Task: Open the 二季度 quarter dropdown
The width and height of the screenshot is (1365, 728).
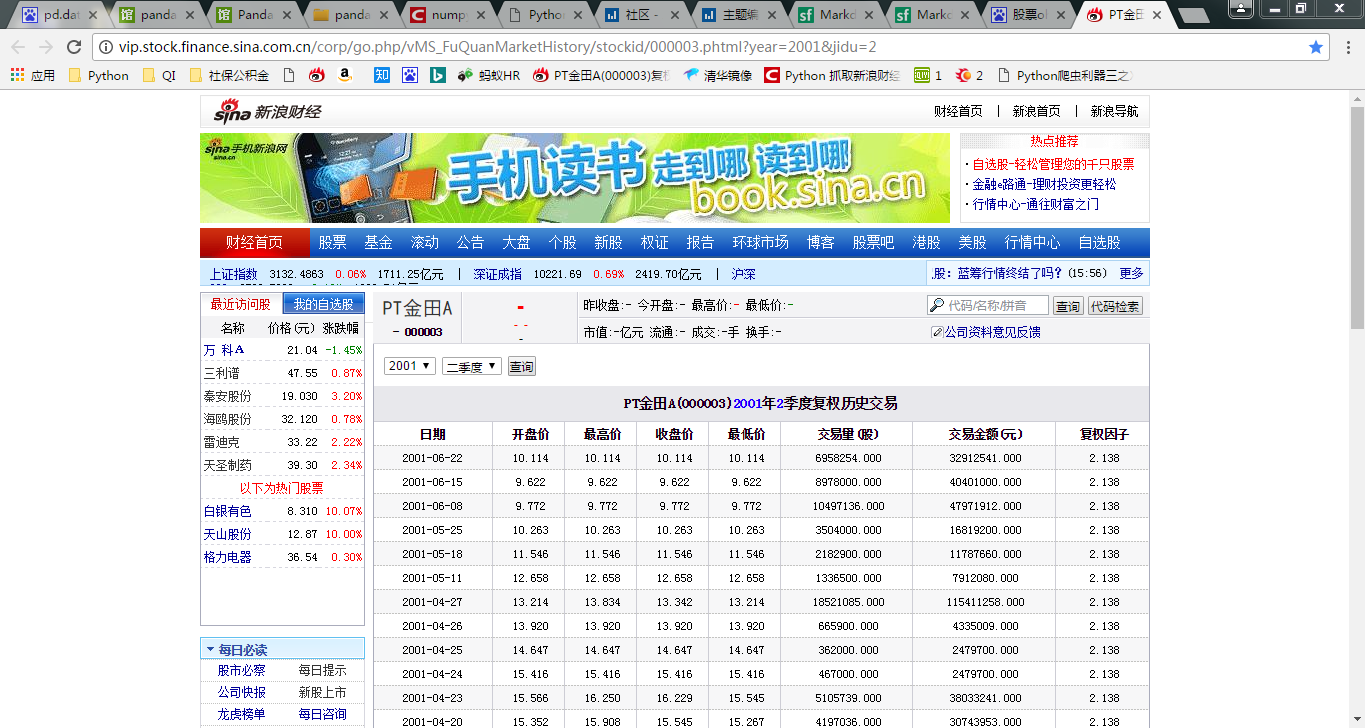Action: pos(472,367)
